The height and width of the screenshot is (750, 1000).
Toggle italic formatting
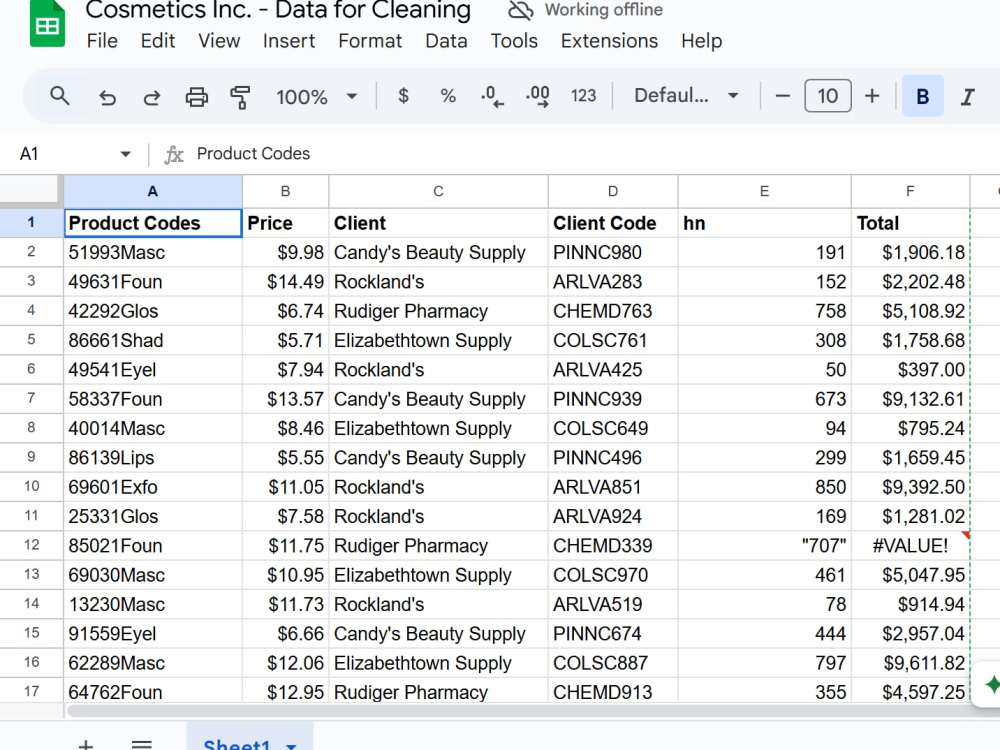click(967, 96)
